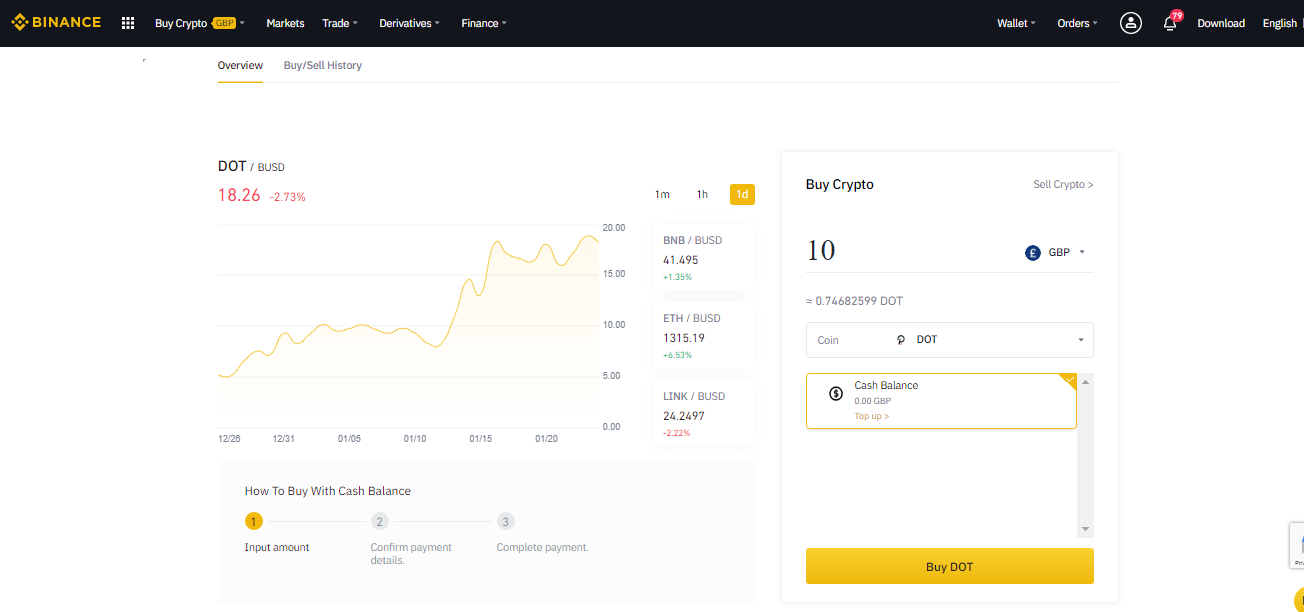
Task: Click the Sell Crypto link
Action: pyautogui.click(x=1063, y=185)
